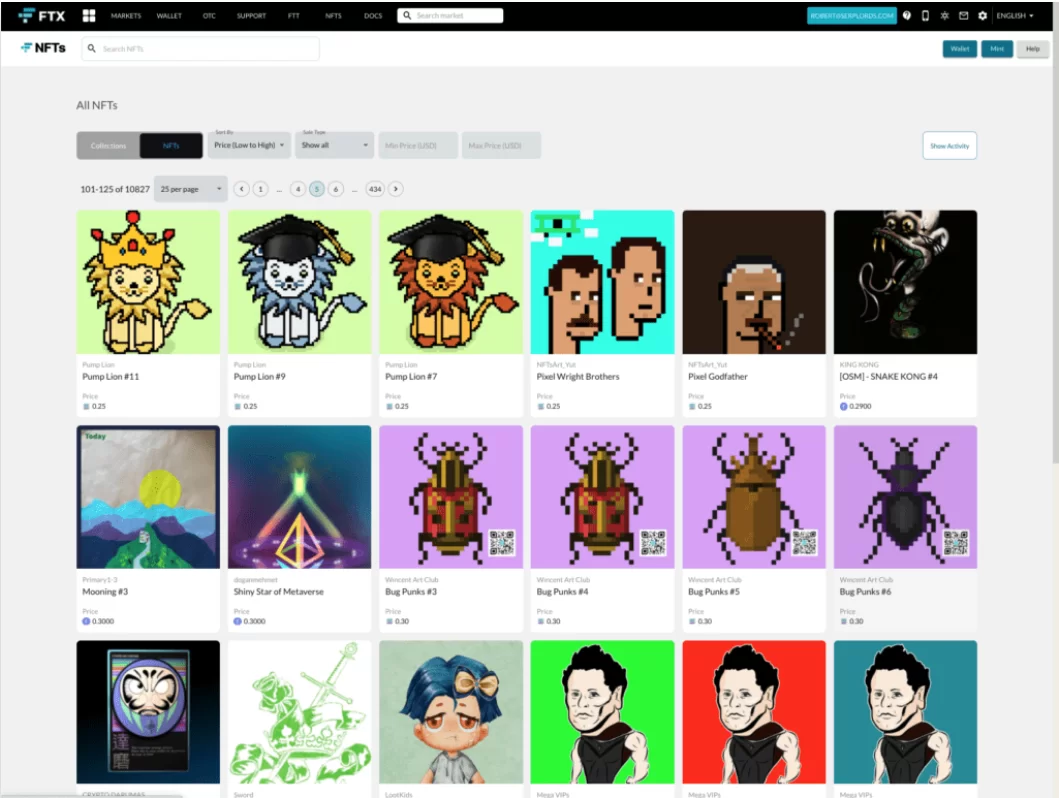Click the NFTs logo in the sub-header
This screenshot has height=798, width=1059.
[43, 48]
